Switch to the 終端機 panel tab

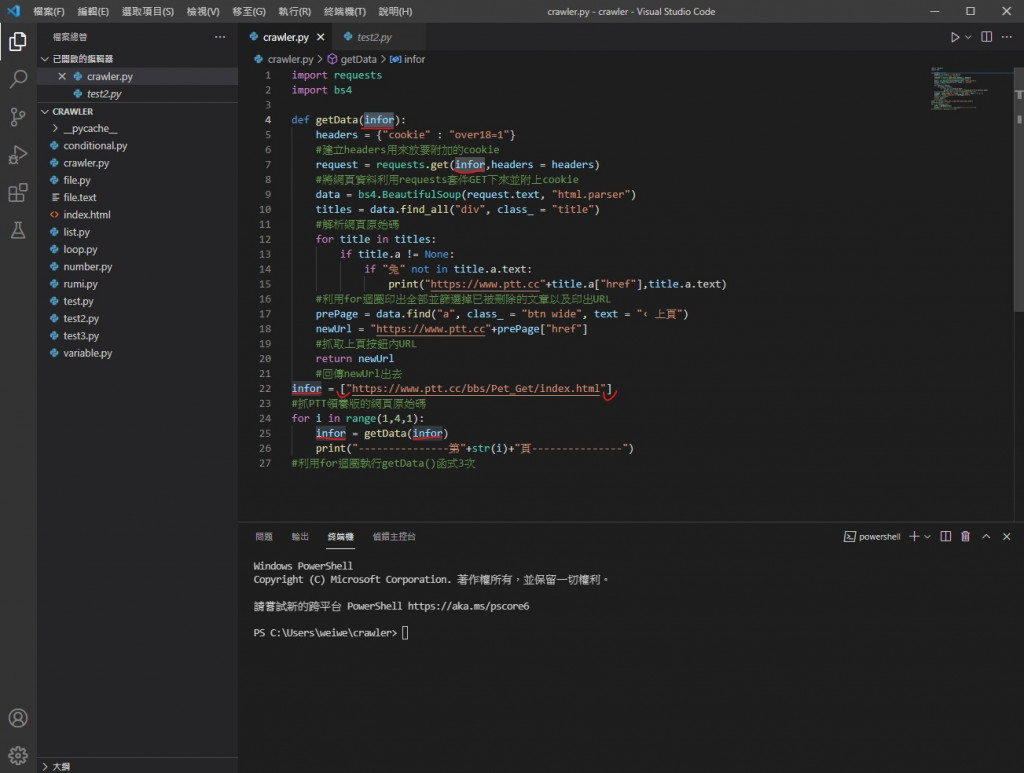(x=340, y=537)
